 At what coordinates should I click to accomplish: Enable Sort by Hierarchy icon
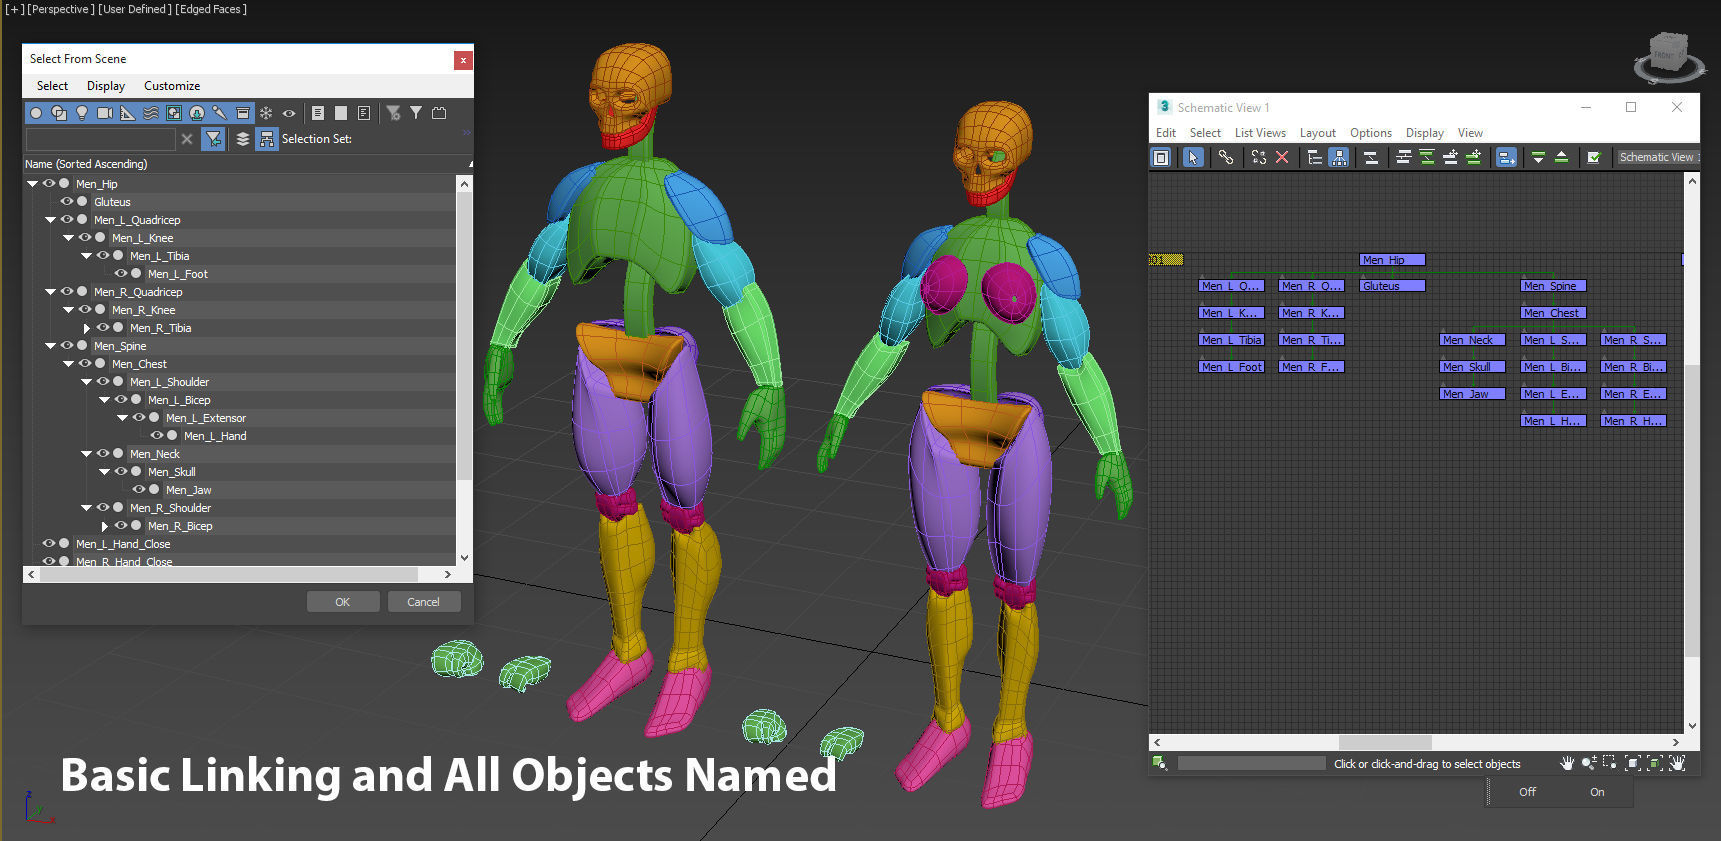pos(266,139)
